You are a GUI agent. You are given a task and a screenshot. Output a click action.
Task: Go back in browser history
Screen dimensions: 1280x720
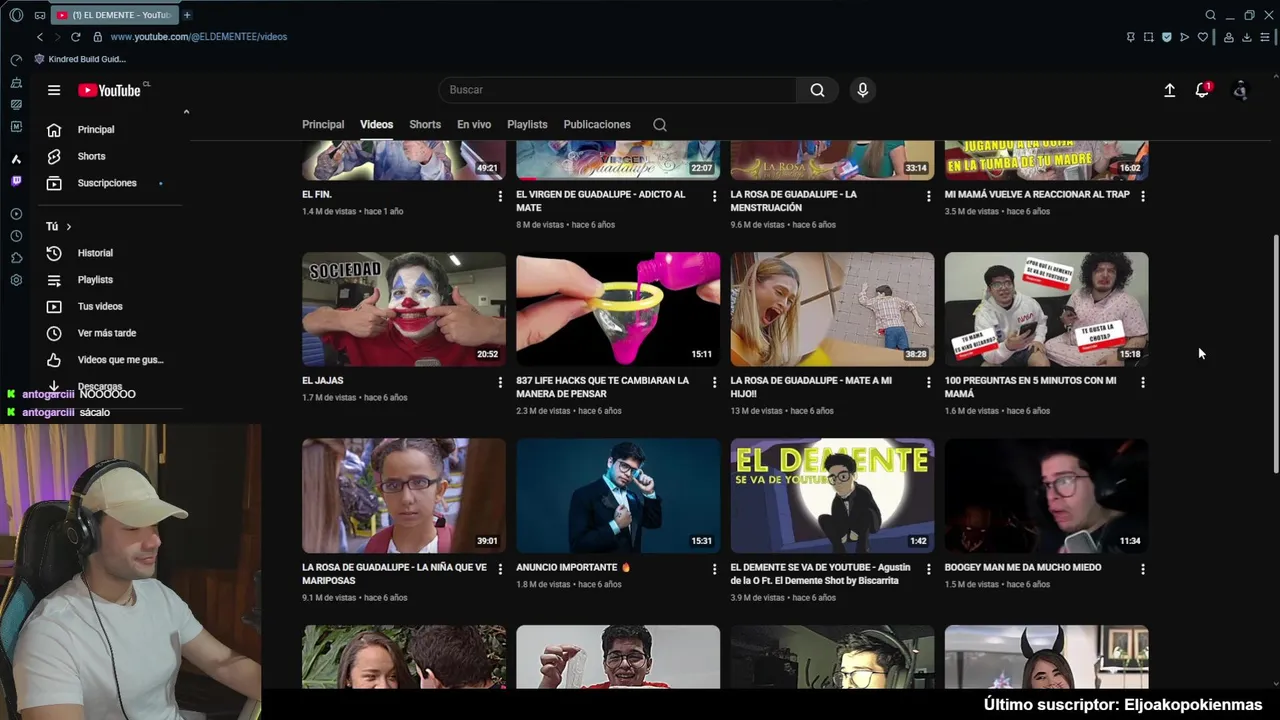[40, 37]
